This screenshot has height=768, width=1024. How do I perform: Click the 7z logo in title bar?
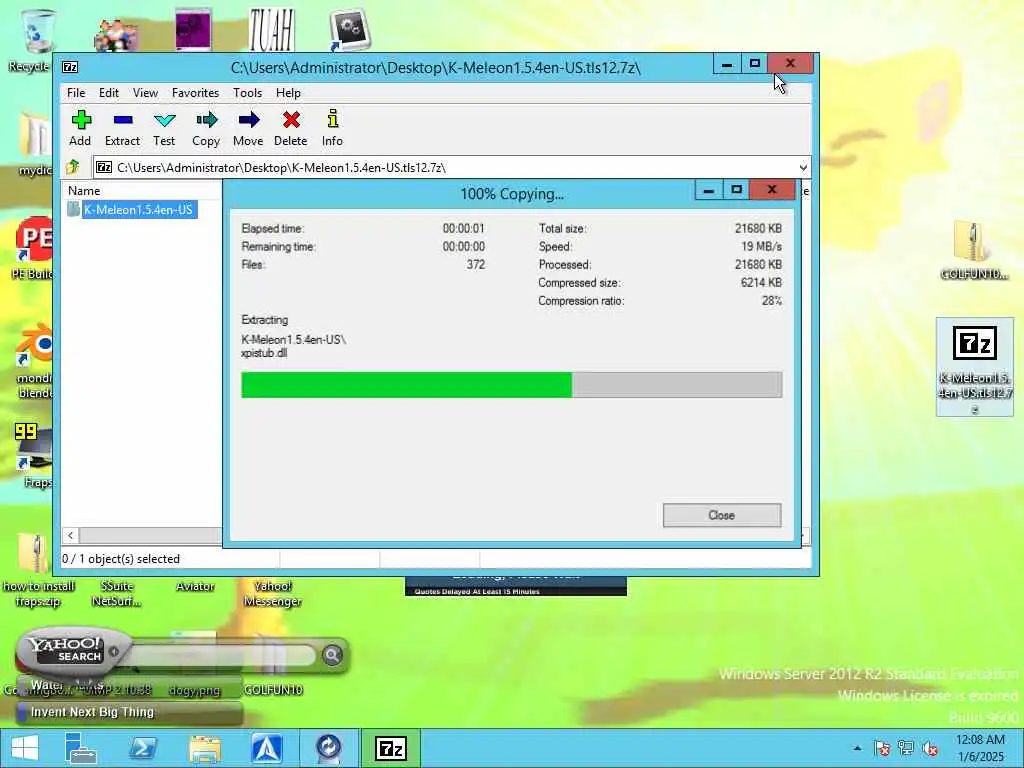(x=70, y=67)
